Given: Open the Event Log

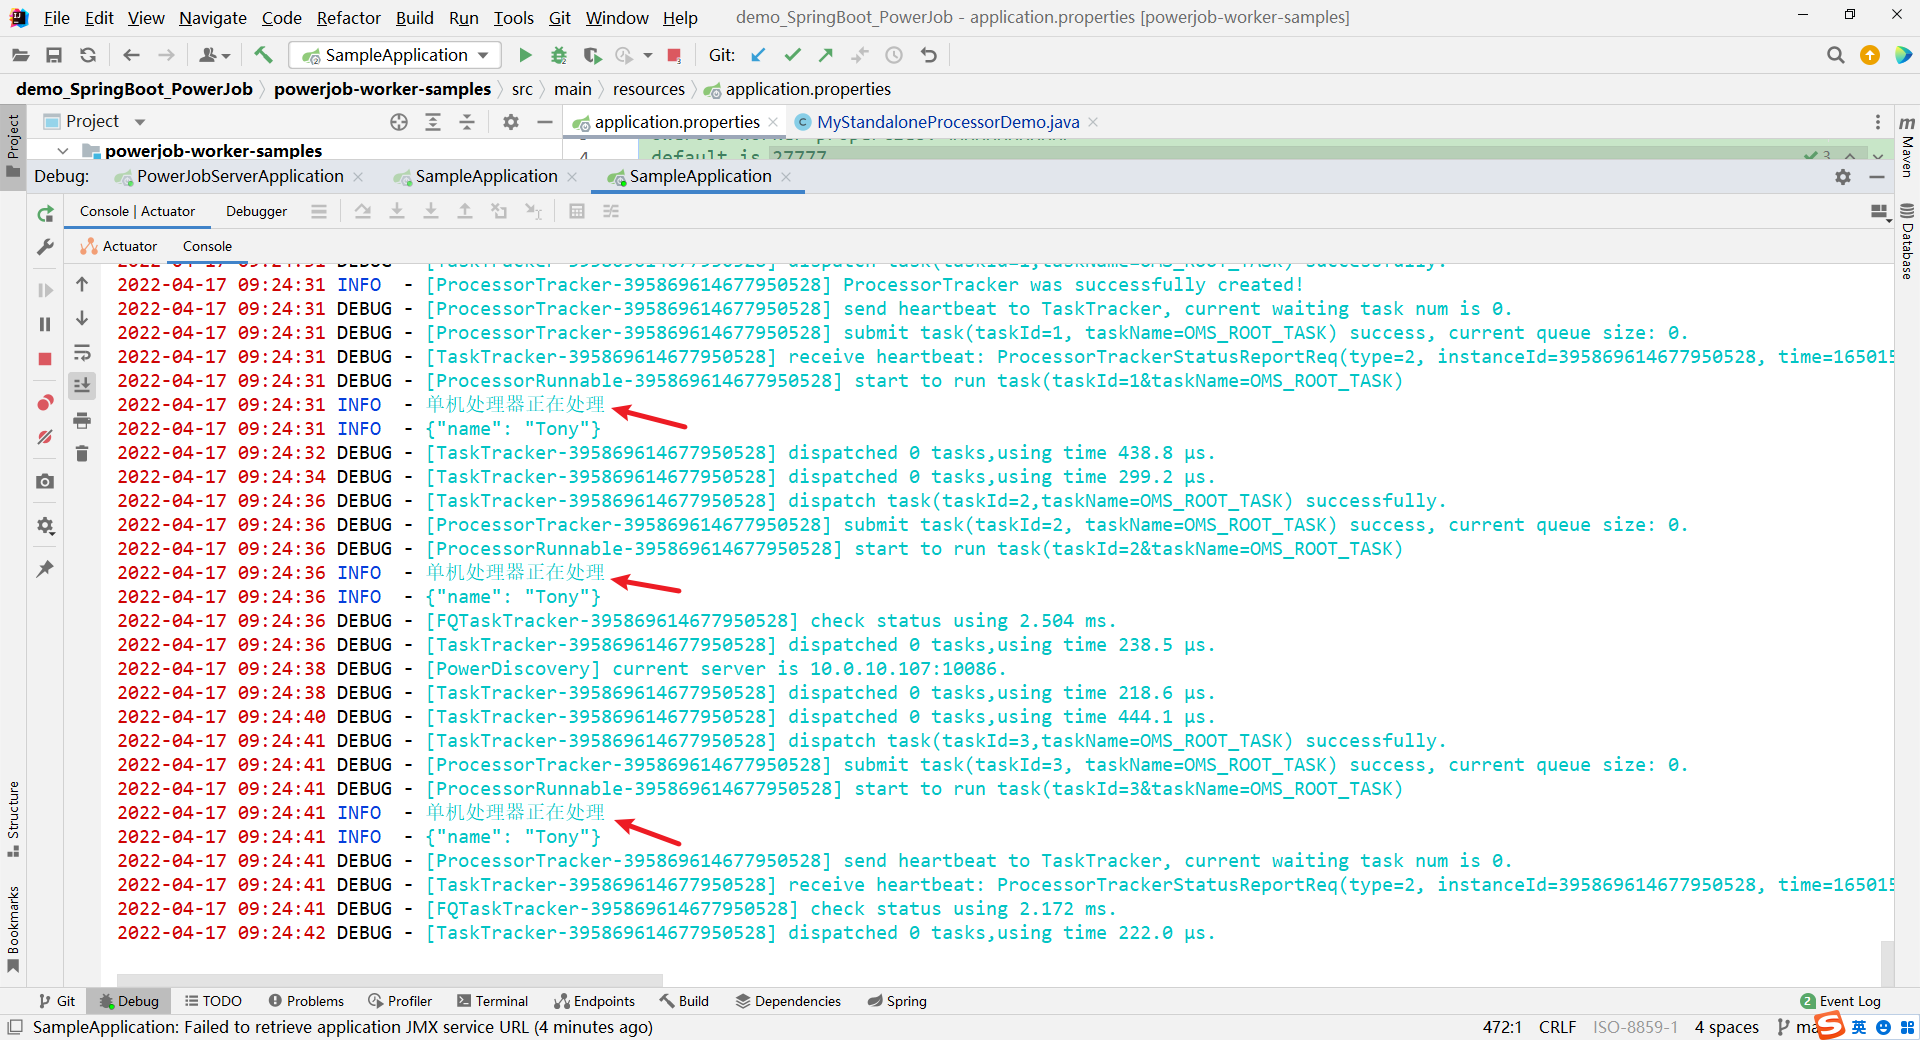Looking at the screenshot, I should pyautogui.click(x=1840, y=1001).
